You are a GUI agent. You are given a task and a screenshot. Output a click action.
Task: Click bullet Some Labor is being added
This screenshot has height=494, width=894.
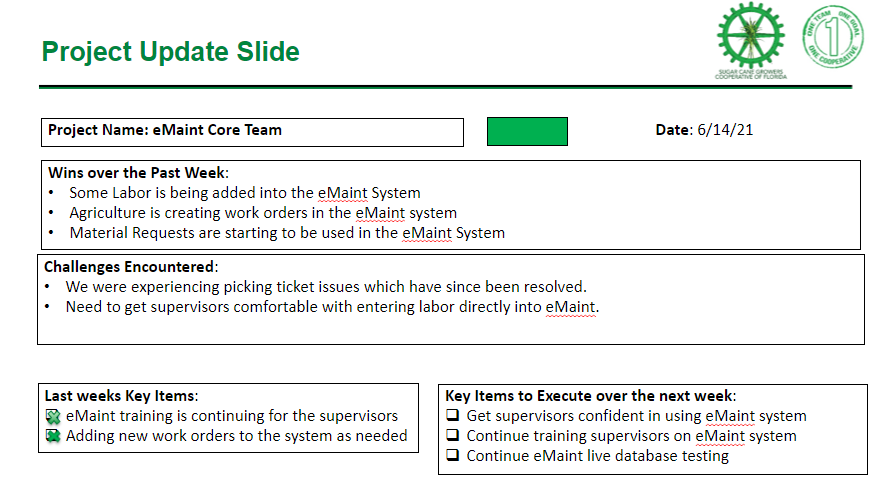(x=245, y=193)
